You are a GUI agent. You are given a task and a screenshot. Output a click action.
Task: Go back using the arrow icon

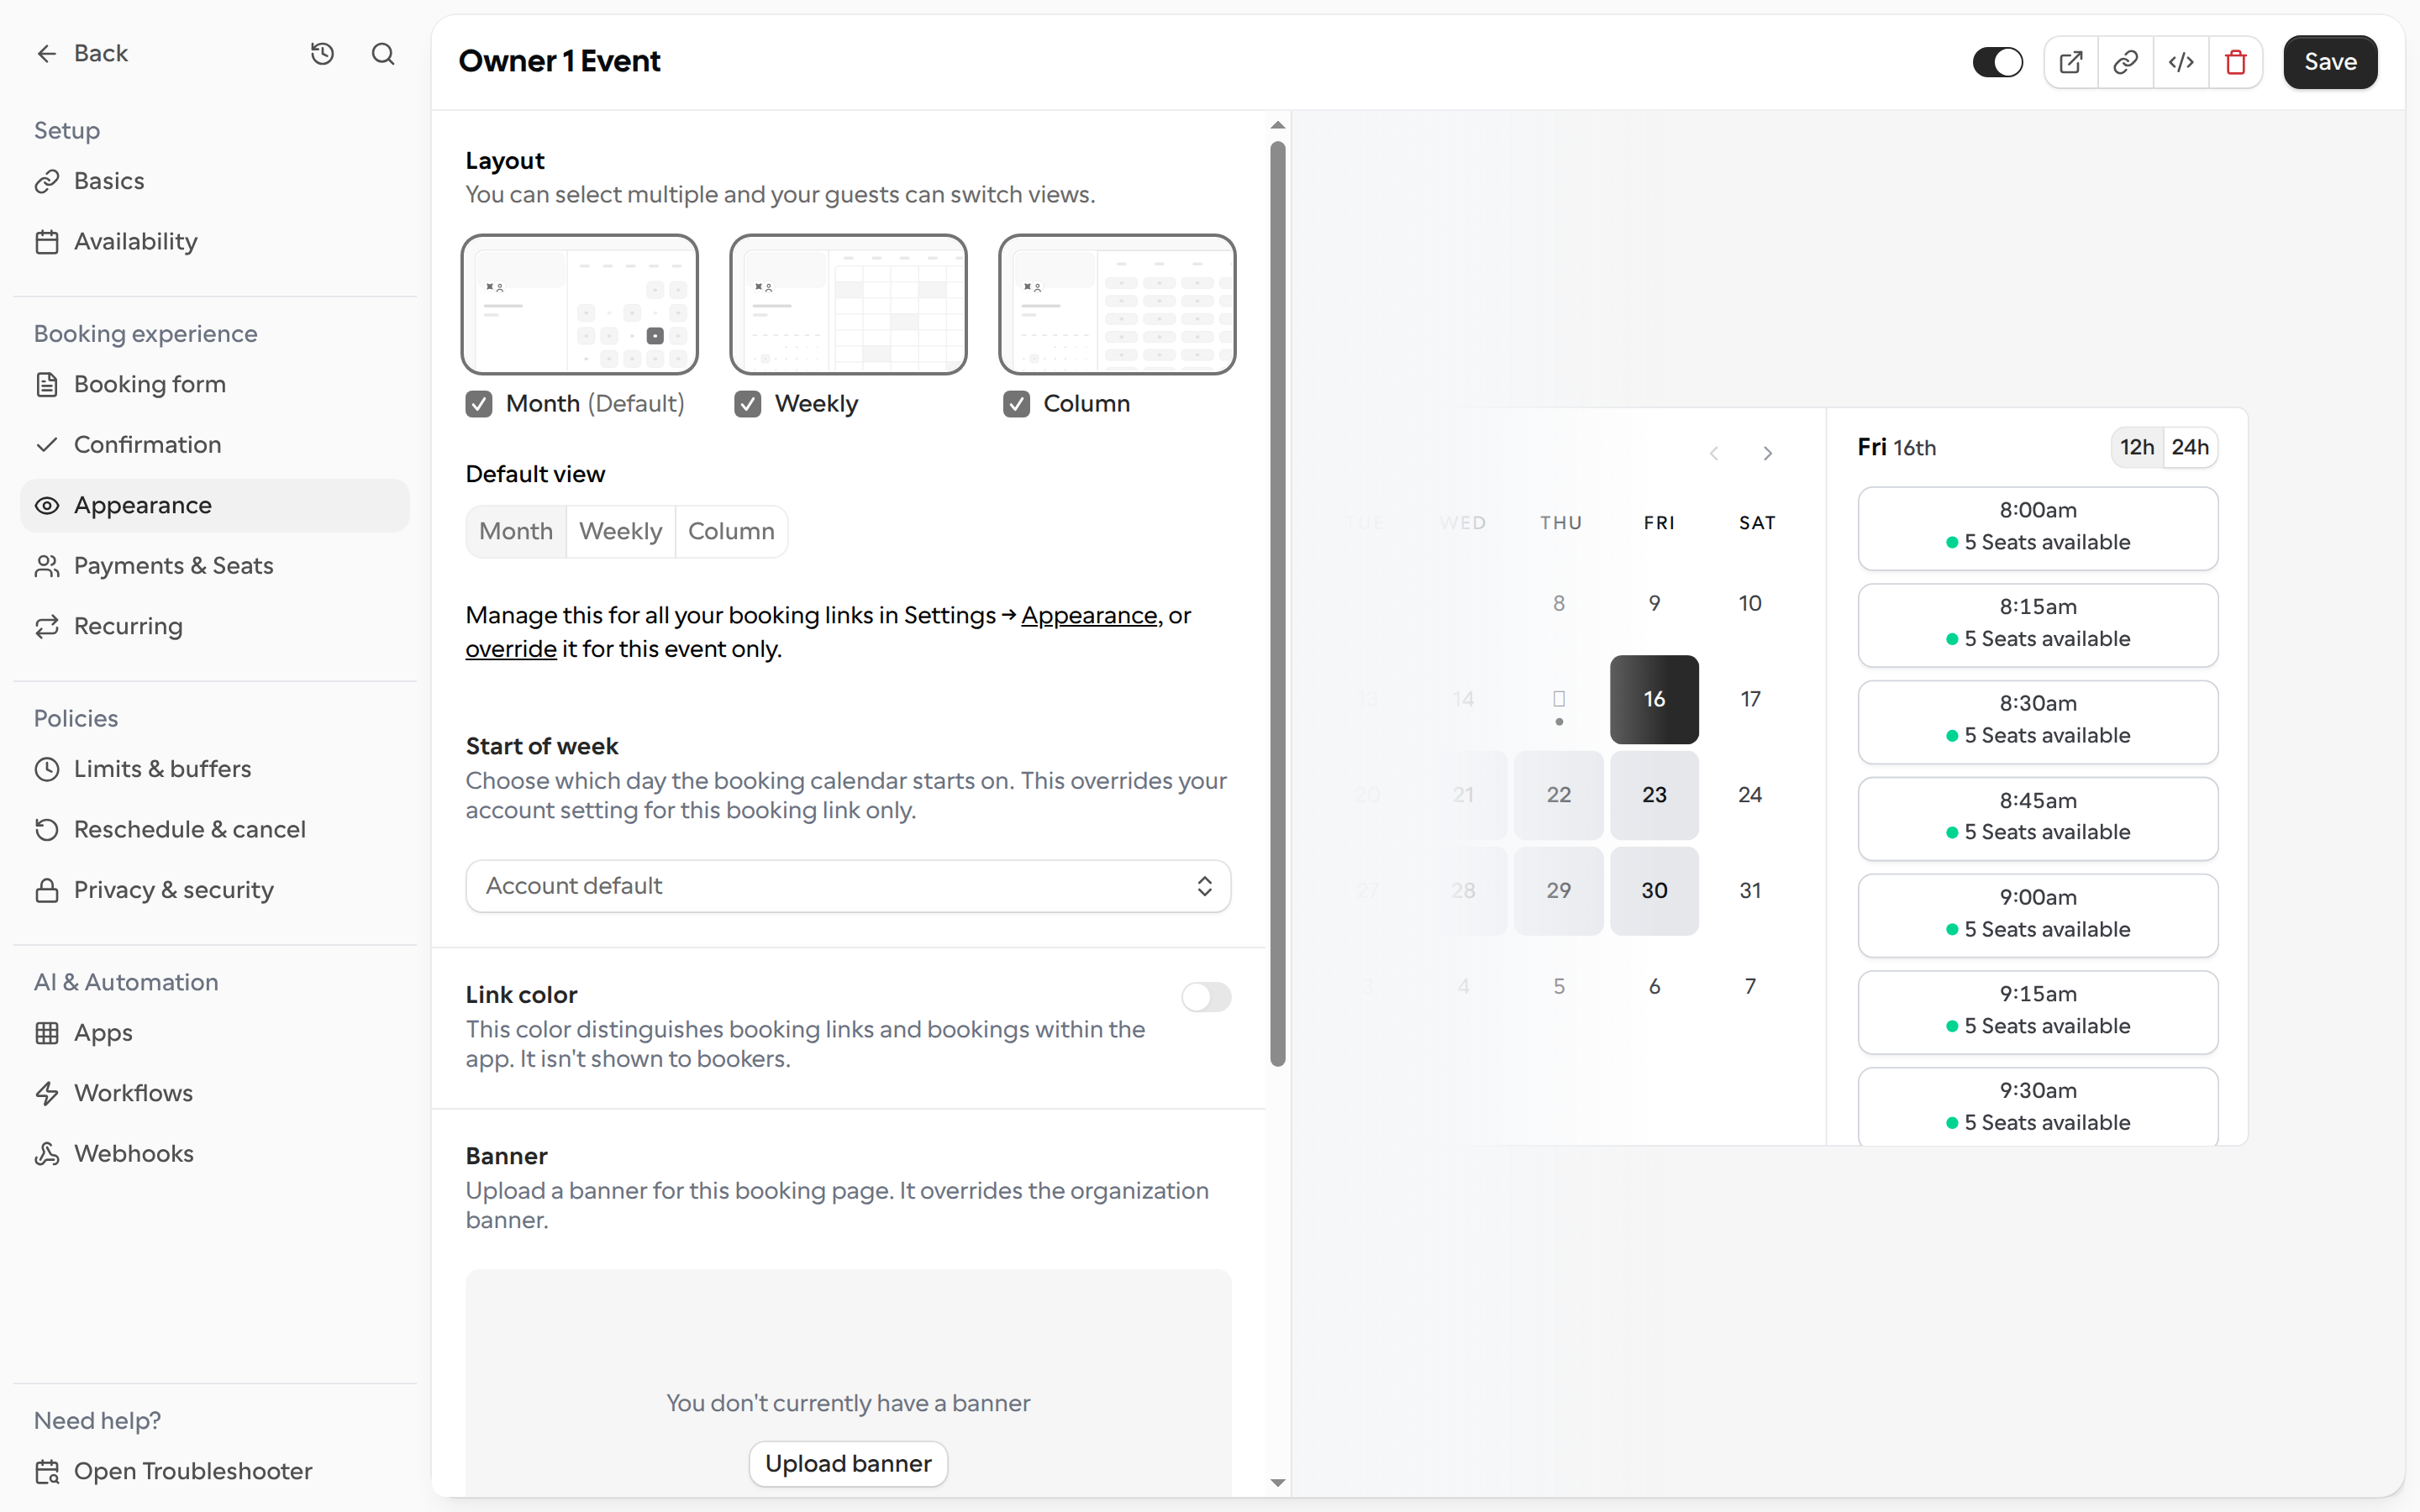46,54
